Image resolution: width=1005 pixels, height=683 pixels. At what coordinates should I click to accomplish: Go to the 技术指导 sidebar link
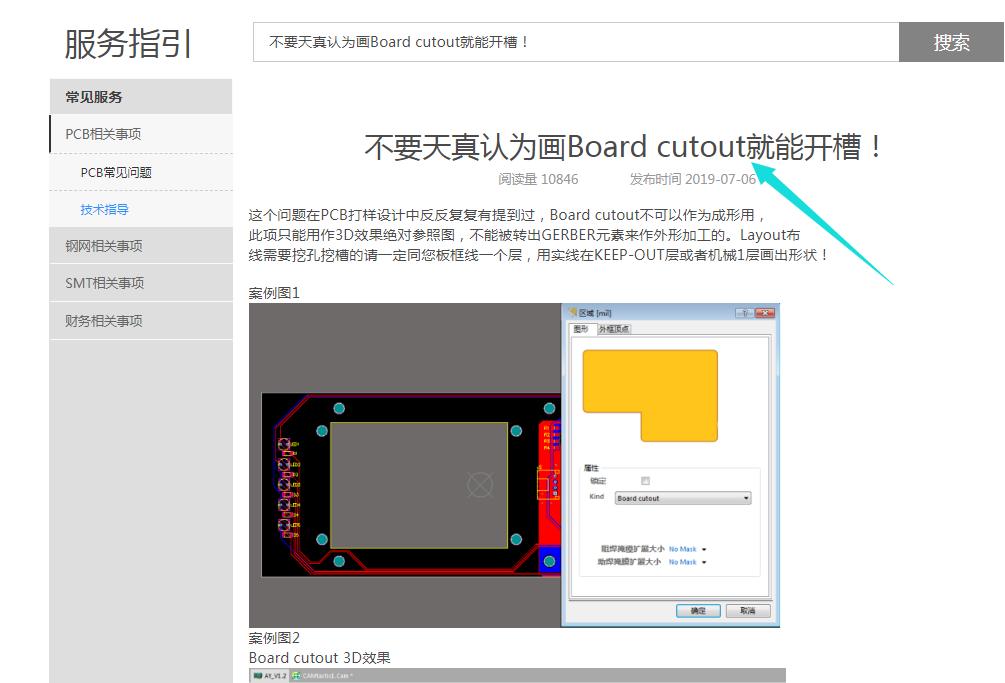coord(105,210)
